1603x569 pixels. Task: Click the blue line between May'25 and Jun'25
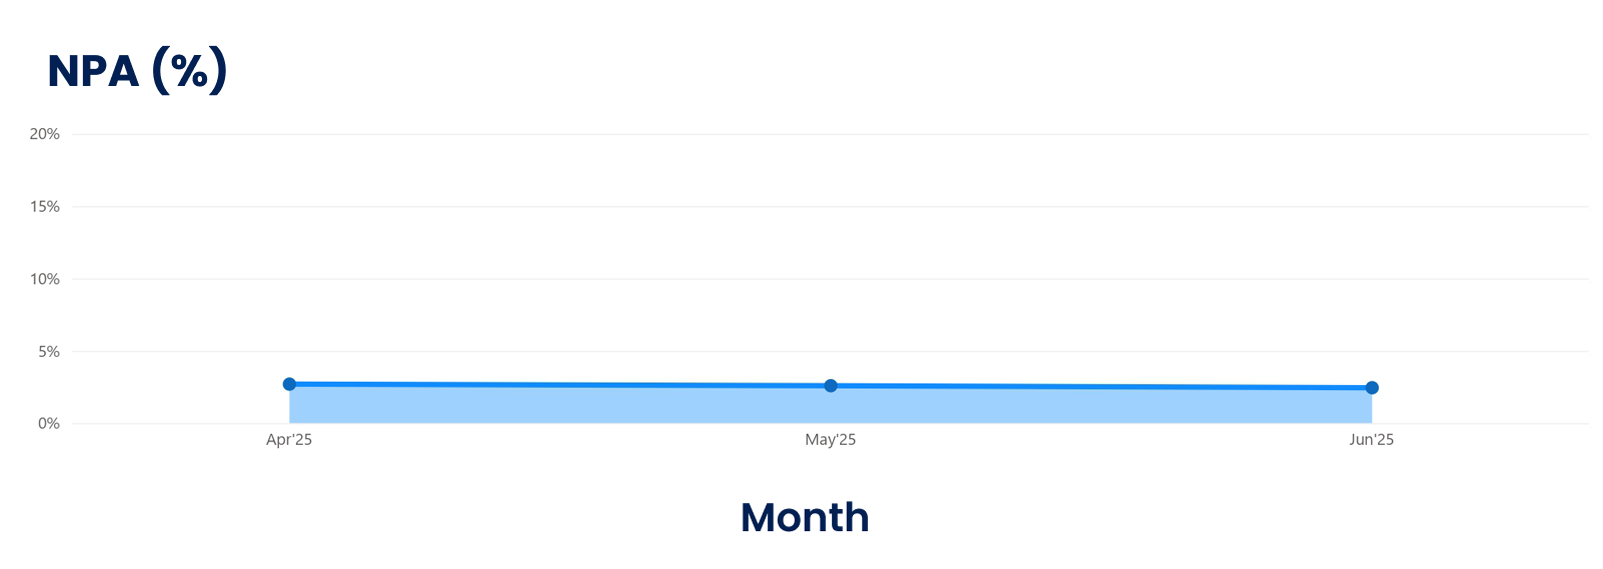pyautogui.click(x=1100, y=387)
